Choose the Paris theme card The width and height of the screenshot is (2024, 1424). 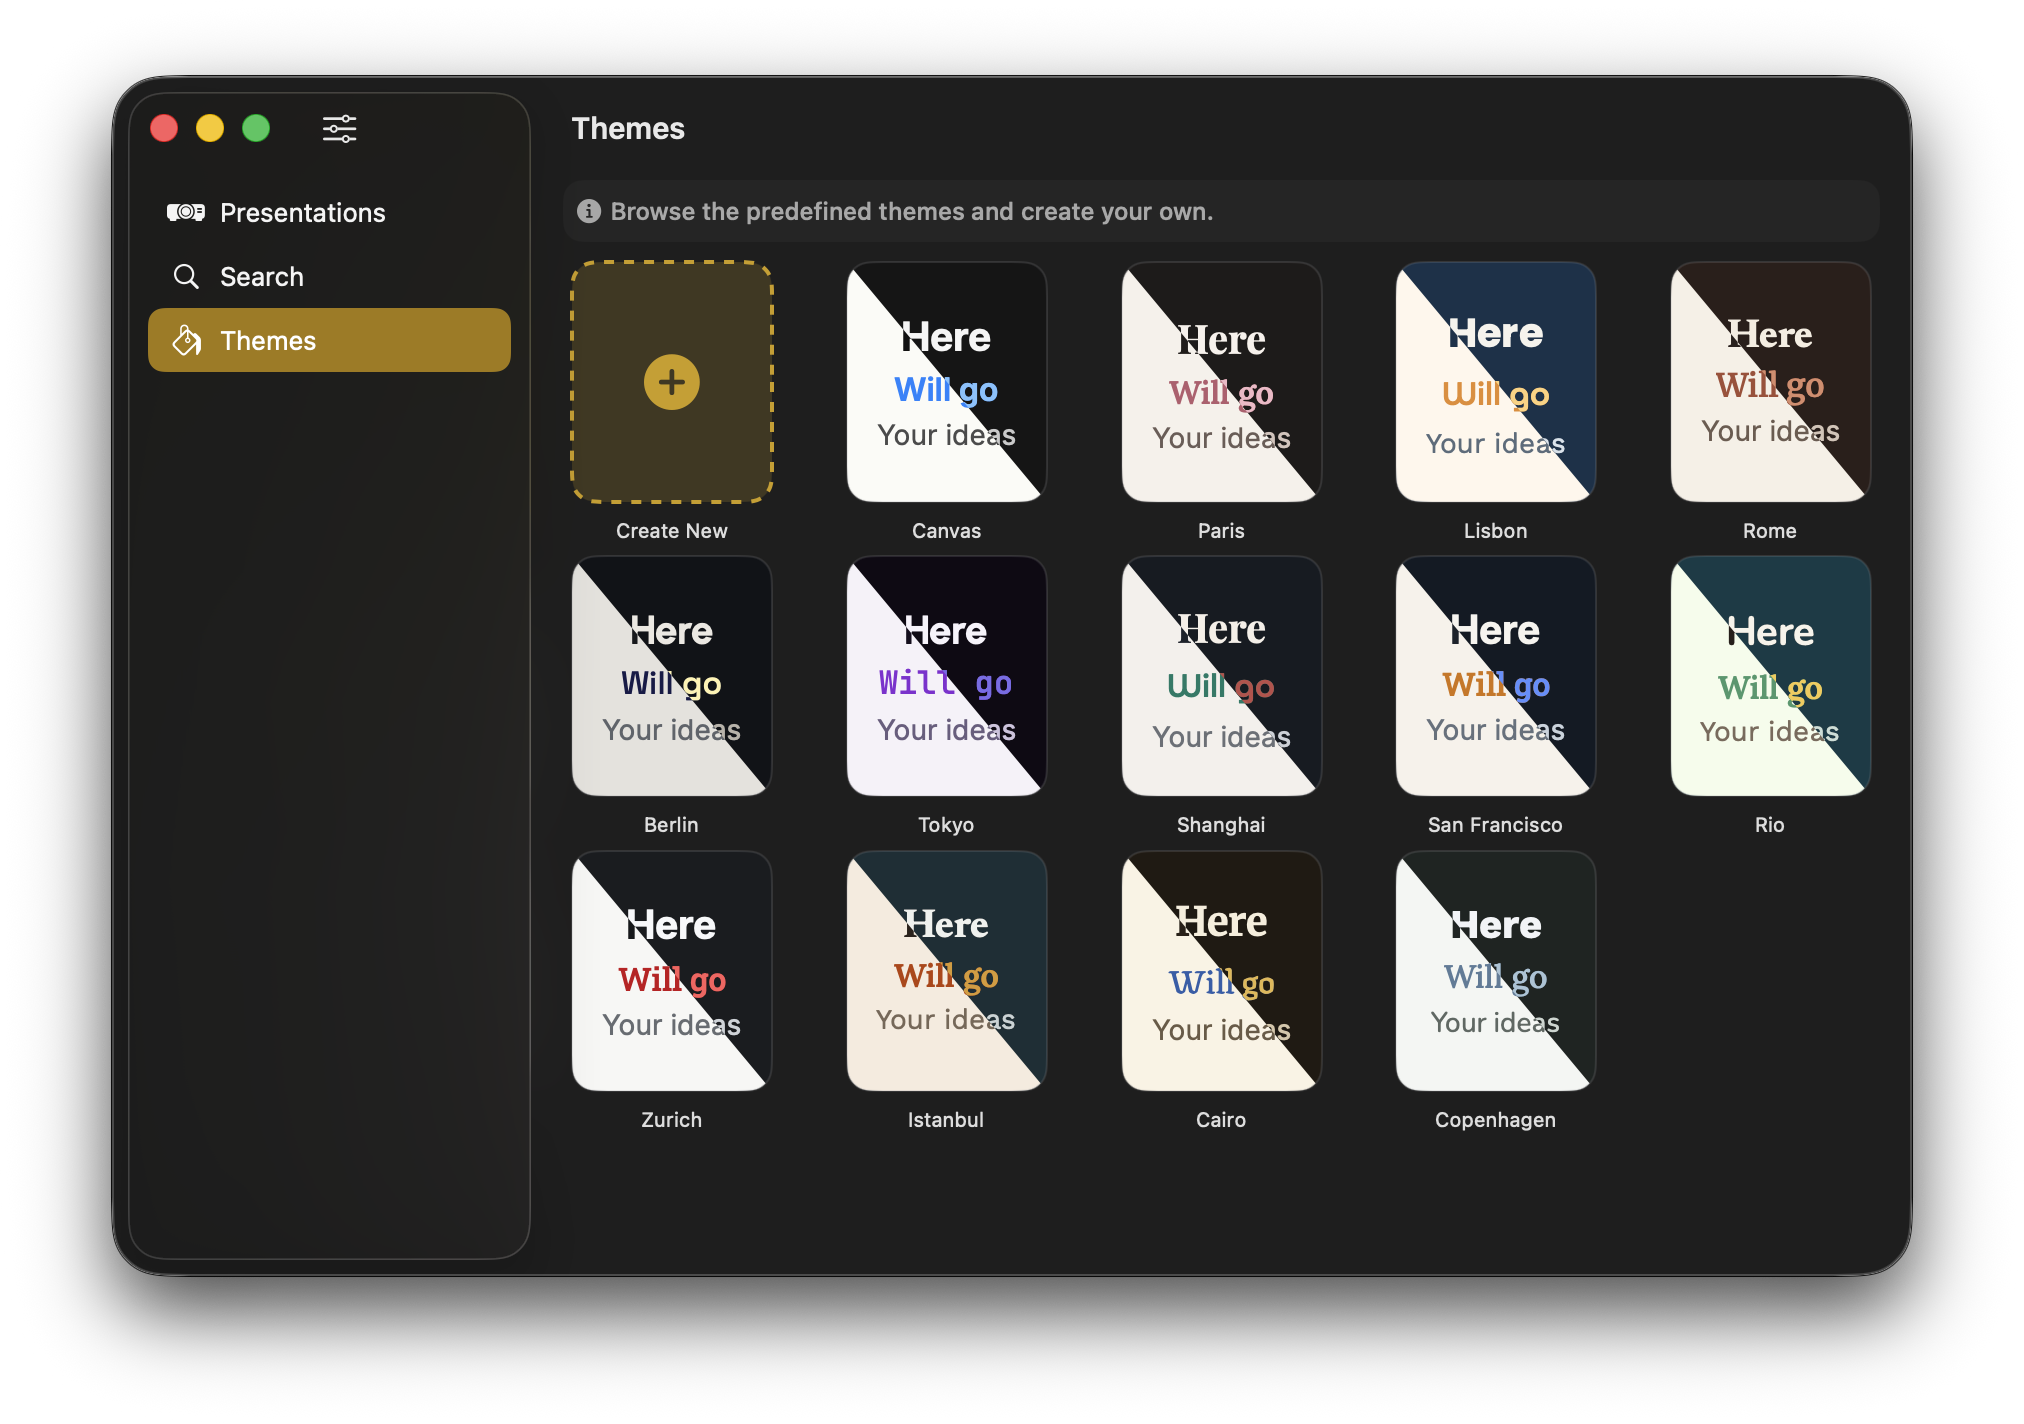pyautogui.click(x=1221, y=382)
